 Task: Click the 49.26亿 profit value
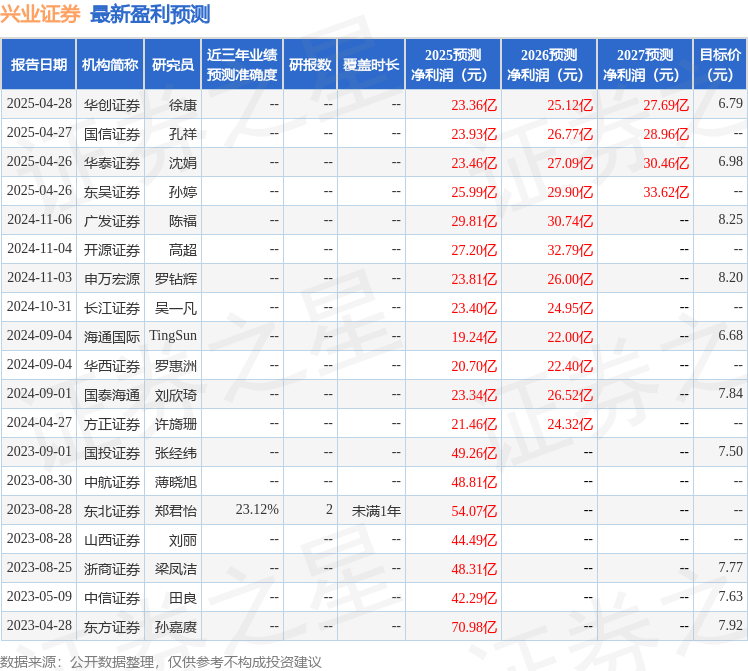click(x=474, y=453)
